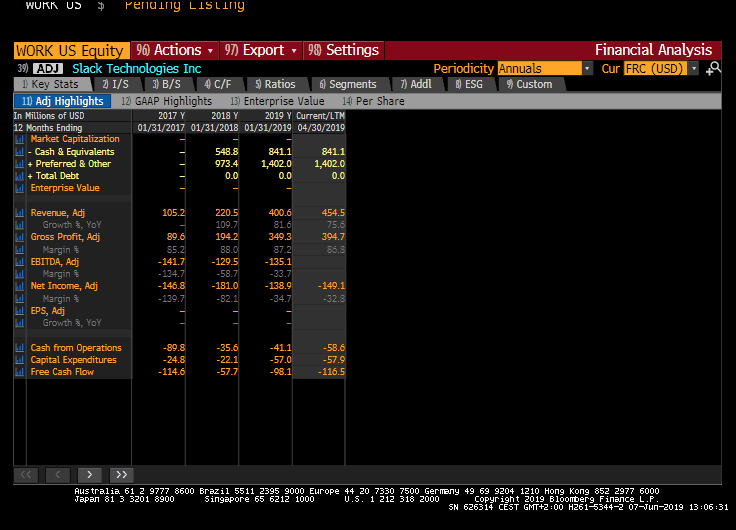The image size is (736, 530).
Task: Open chart icon for Net Income Margin % row
Action: coord(20,299)
